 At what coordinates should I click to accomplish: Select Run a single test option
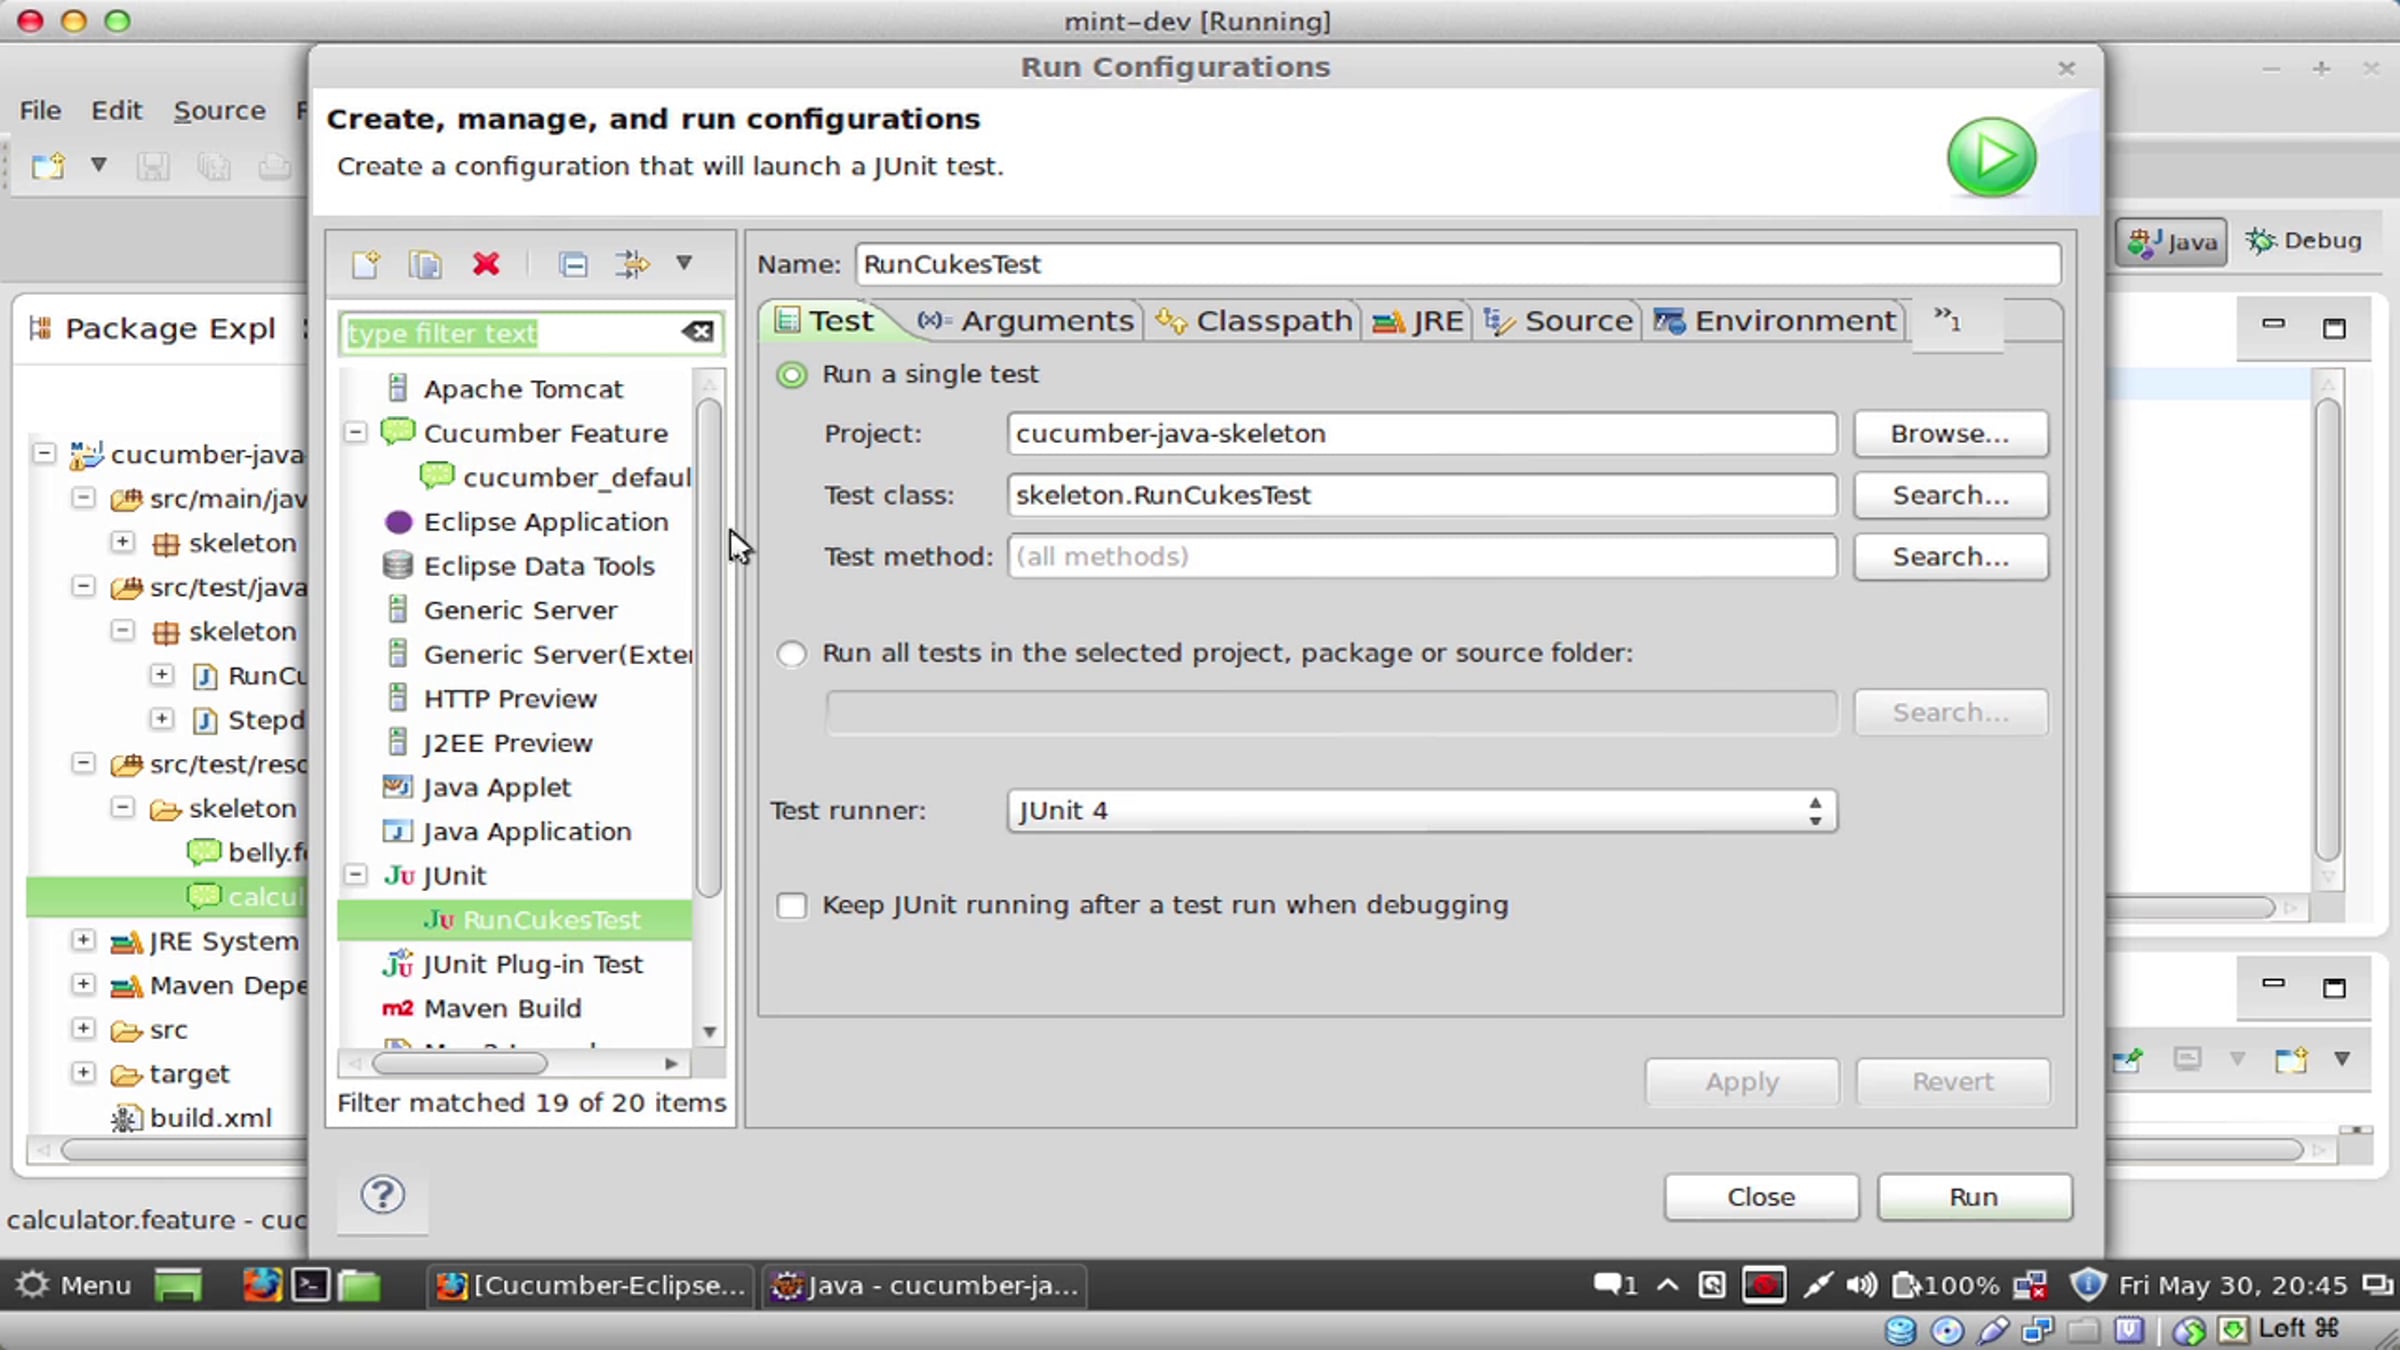[x=791, y=375]
